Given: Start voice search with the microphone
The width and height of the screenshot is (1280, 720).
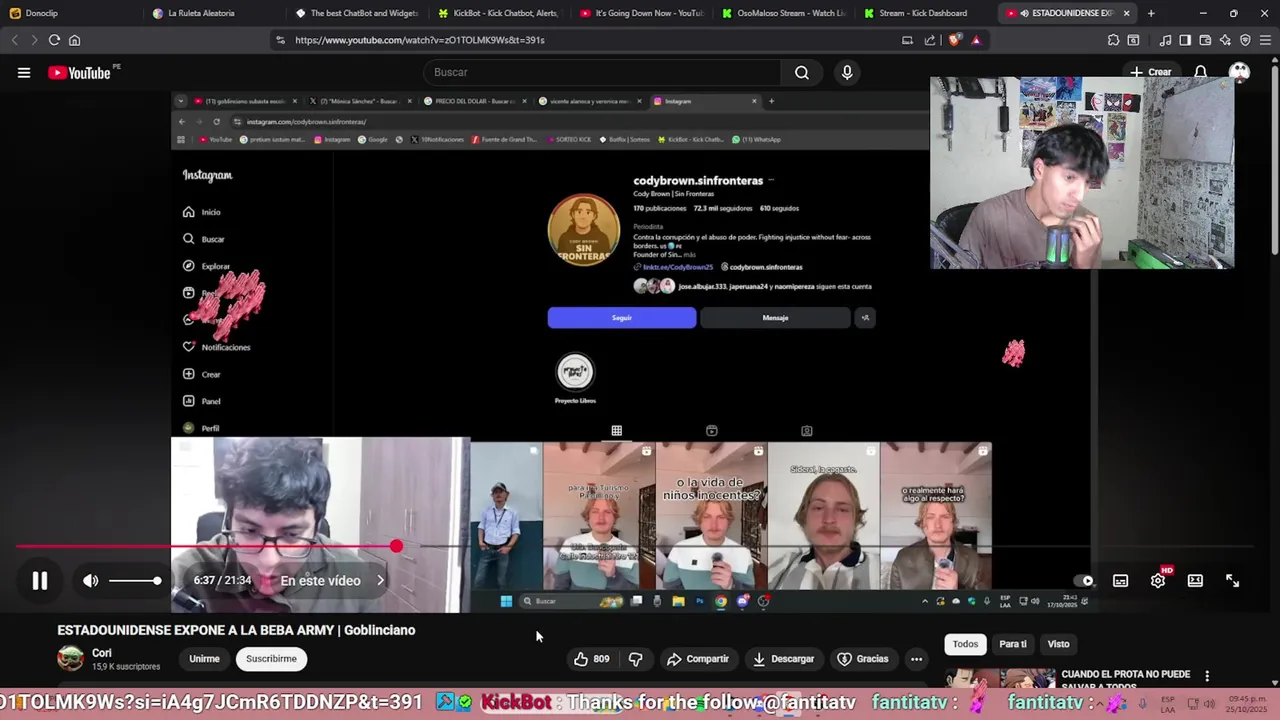Looking at the screenshot, I should [847, 72].
